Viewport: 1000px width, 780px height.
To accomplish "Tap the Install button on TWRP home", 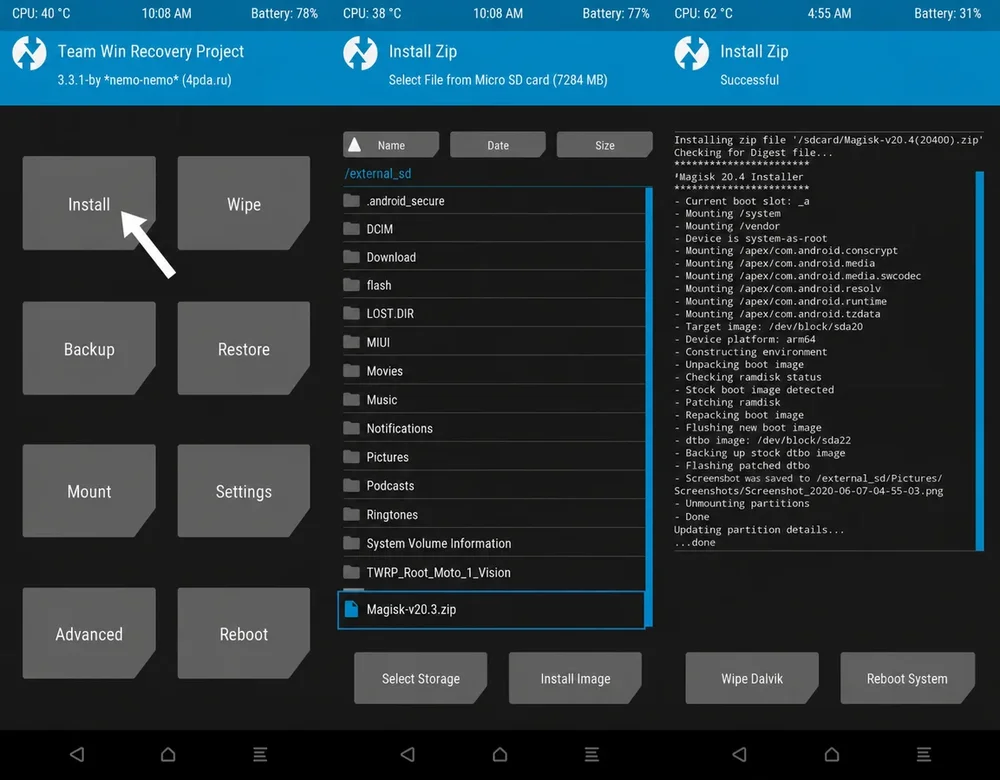I will 89,203.
